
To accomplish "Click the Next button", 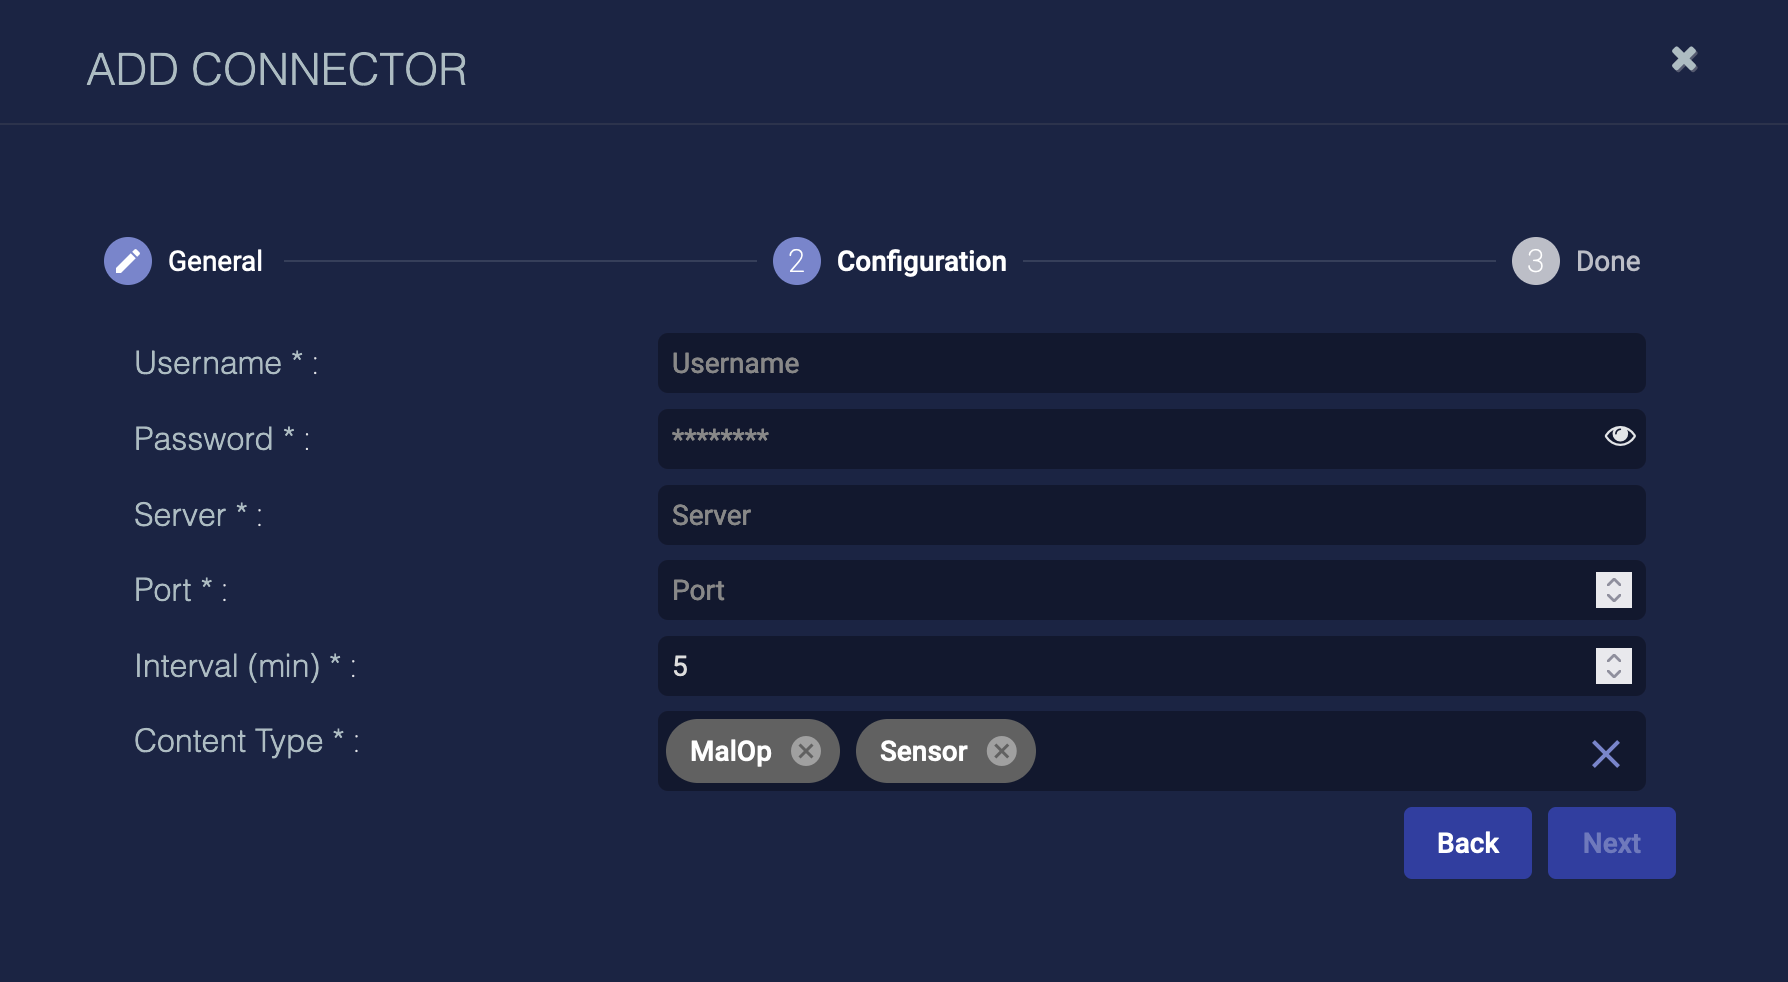I will click(1611, 843).
